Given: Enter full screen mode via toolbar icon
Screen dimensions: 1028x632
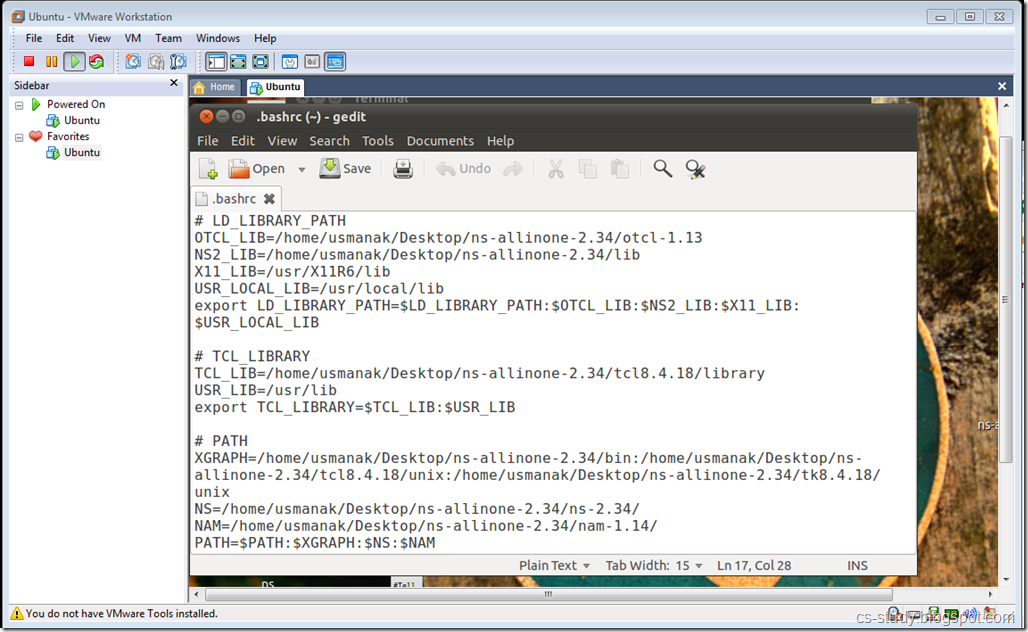Looking at the screenshot, I should [x=260, y=62].
